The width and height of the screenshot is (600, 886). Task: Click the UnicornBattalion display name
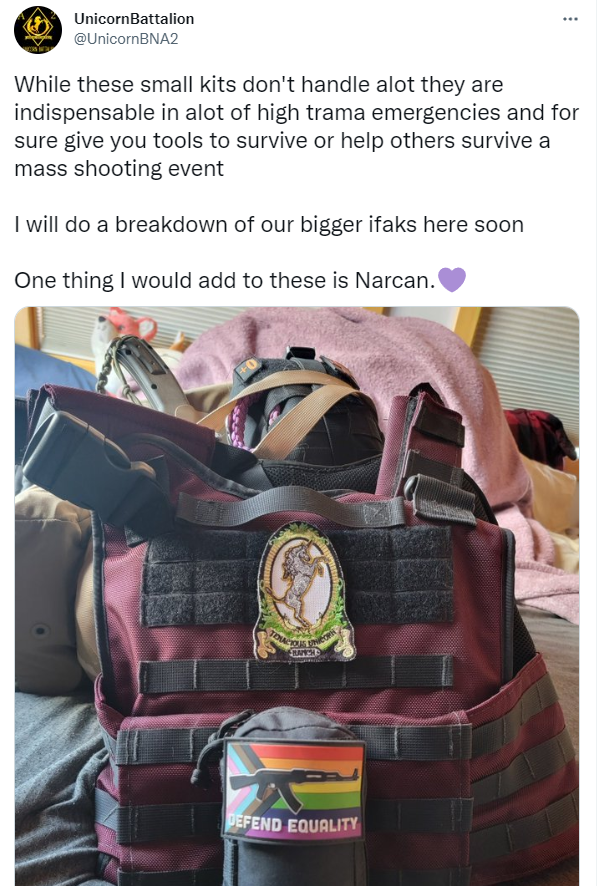click(134, 19)
